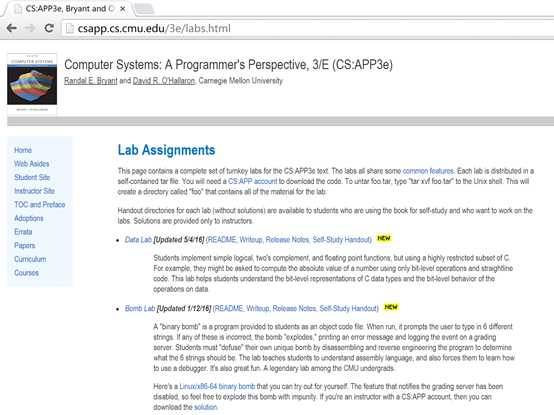The image size is (554, 415).
Task: Click the common features link
Action: (428, 171)
